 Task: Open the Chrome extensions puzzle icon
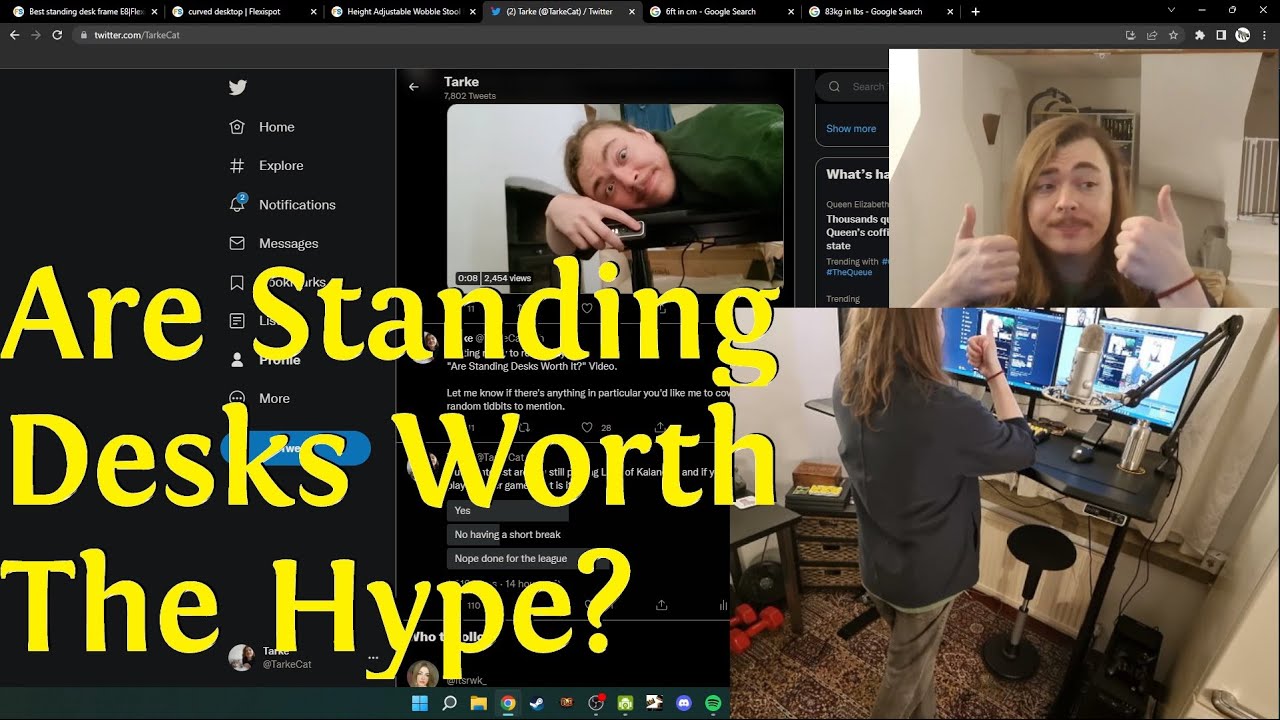(x=1200, y=34)
